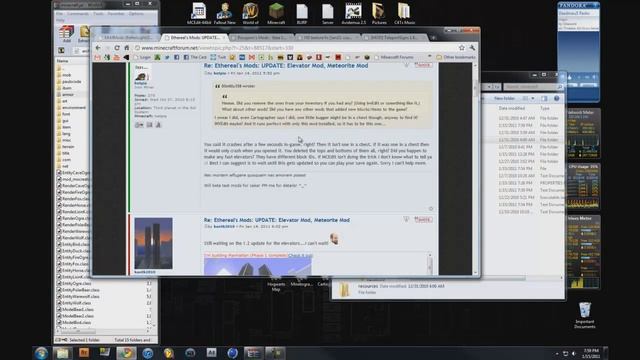Click the first post title link
This screenshot has width=640, height=360.
[x=286, y=65]
